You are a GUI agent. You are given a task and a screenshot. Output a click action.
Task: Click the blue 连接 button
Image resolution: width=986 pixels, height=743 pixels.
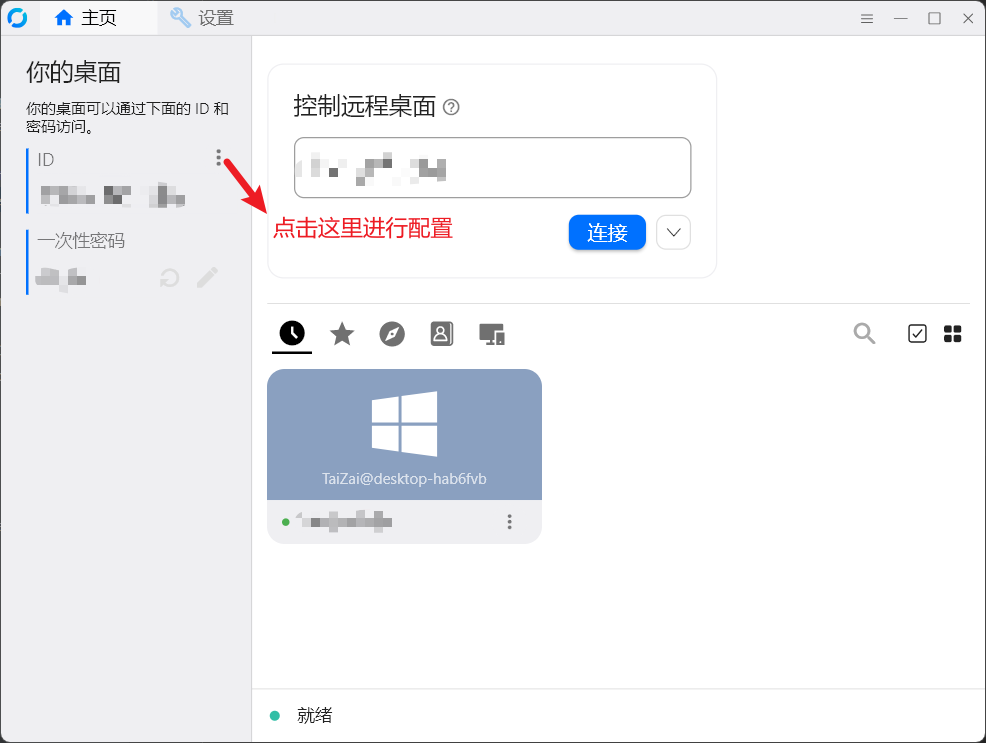tap(607, 233)
